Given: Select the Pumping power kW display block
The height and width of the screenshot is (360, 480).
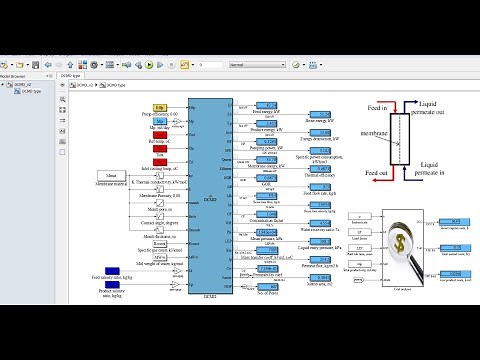Looking at the screenshot, I should coord(267,142).
